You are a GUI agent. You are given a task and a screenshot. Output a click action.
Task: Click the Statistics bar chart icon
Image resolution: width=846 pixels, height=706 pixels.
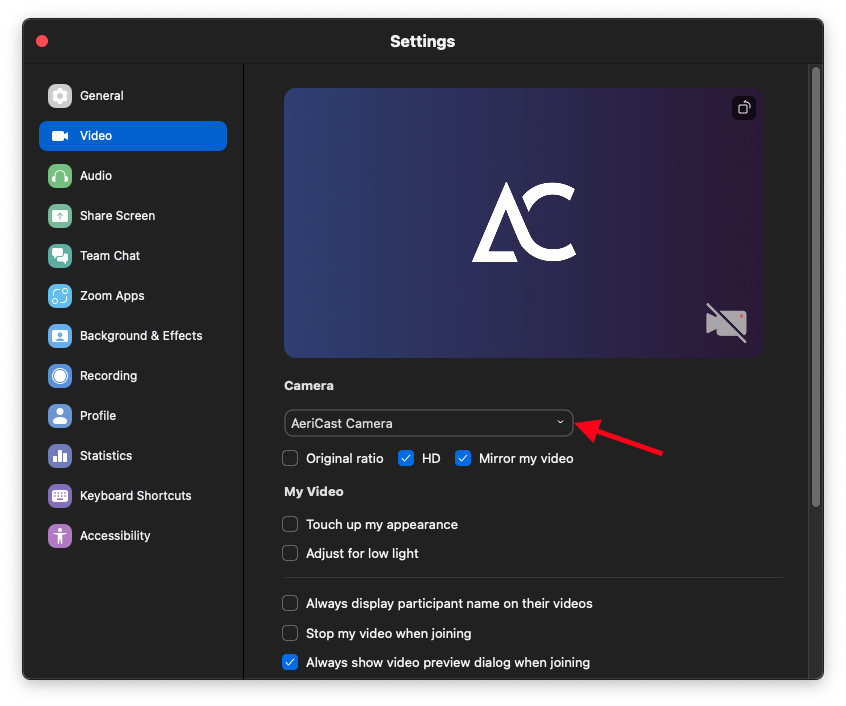(60, 456)
